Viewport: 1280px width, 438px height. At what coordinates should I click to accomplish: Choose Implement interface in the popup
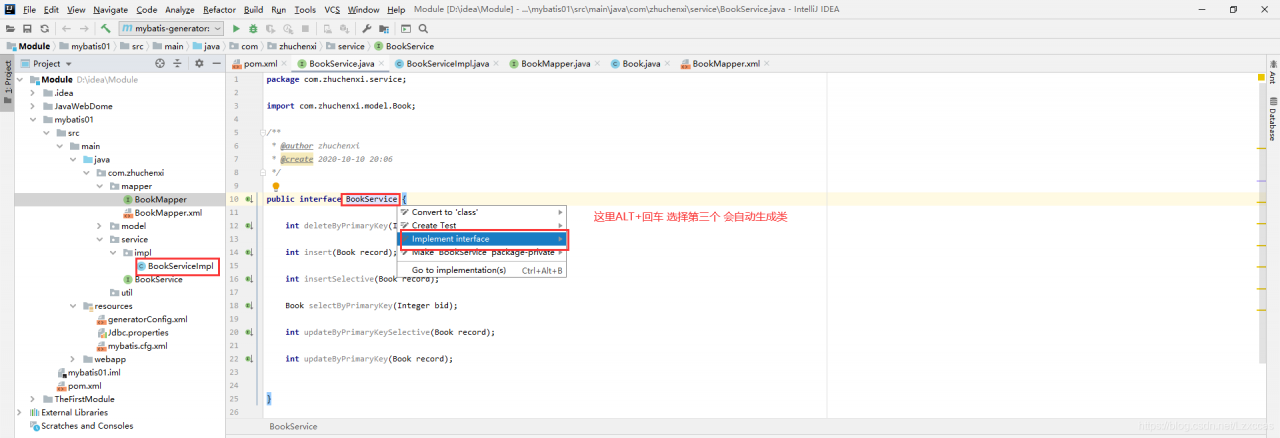point(482,239)
